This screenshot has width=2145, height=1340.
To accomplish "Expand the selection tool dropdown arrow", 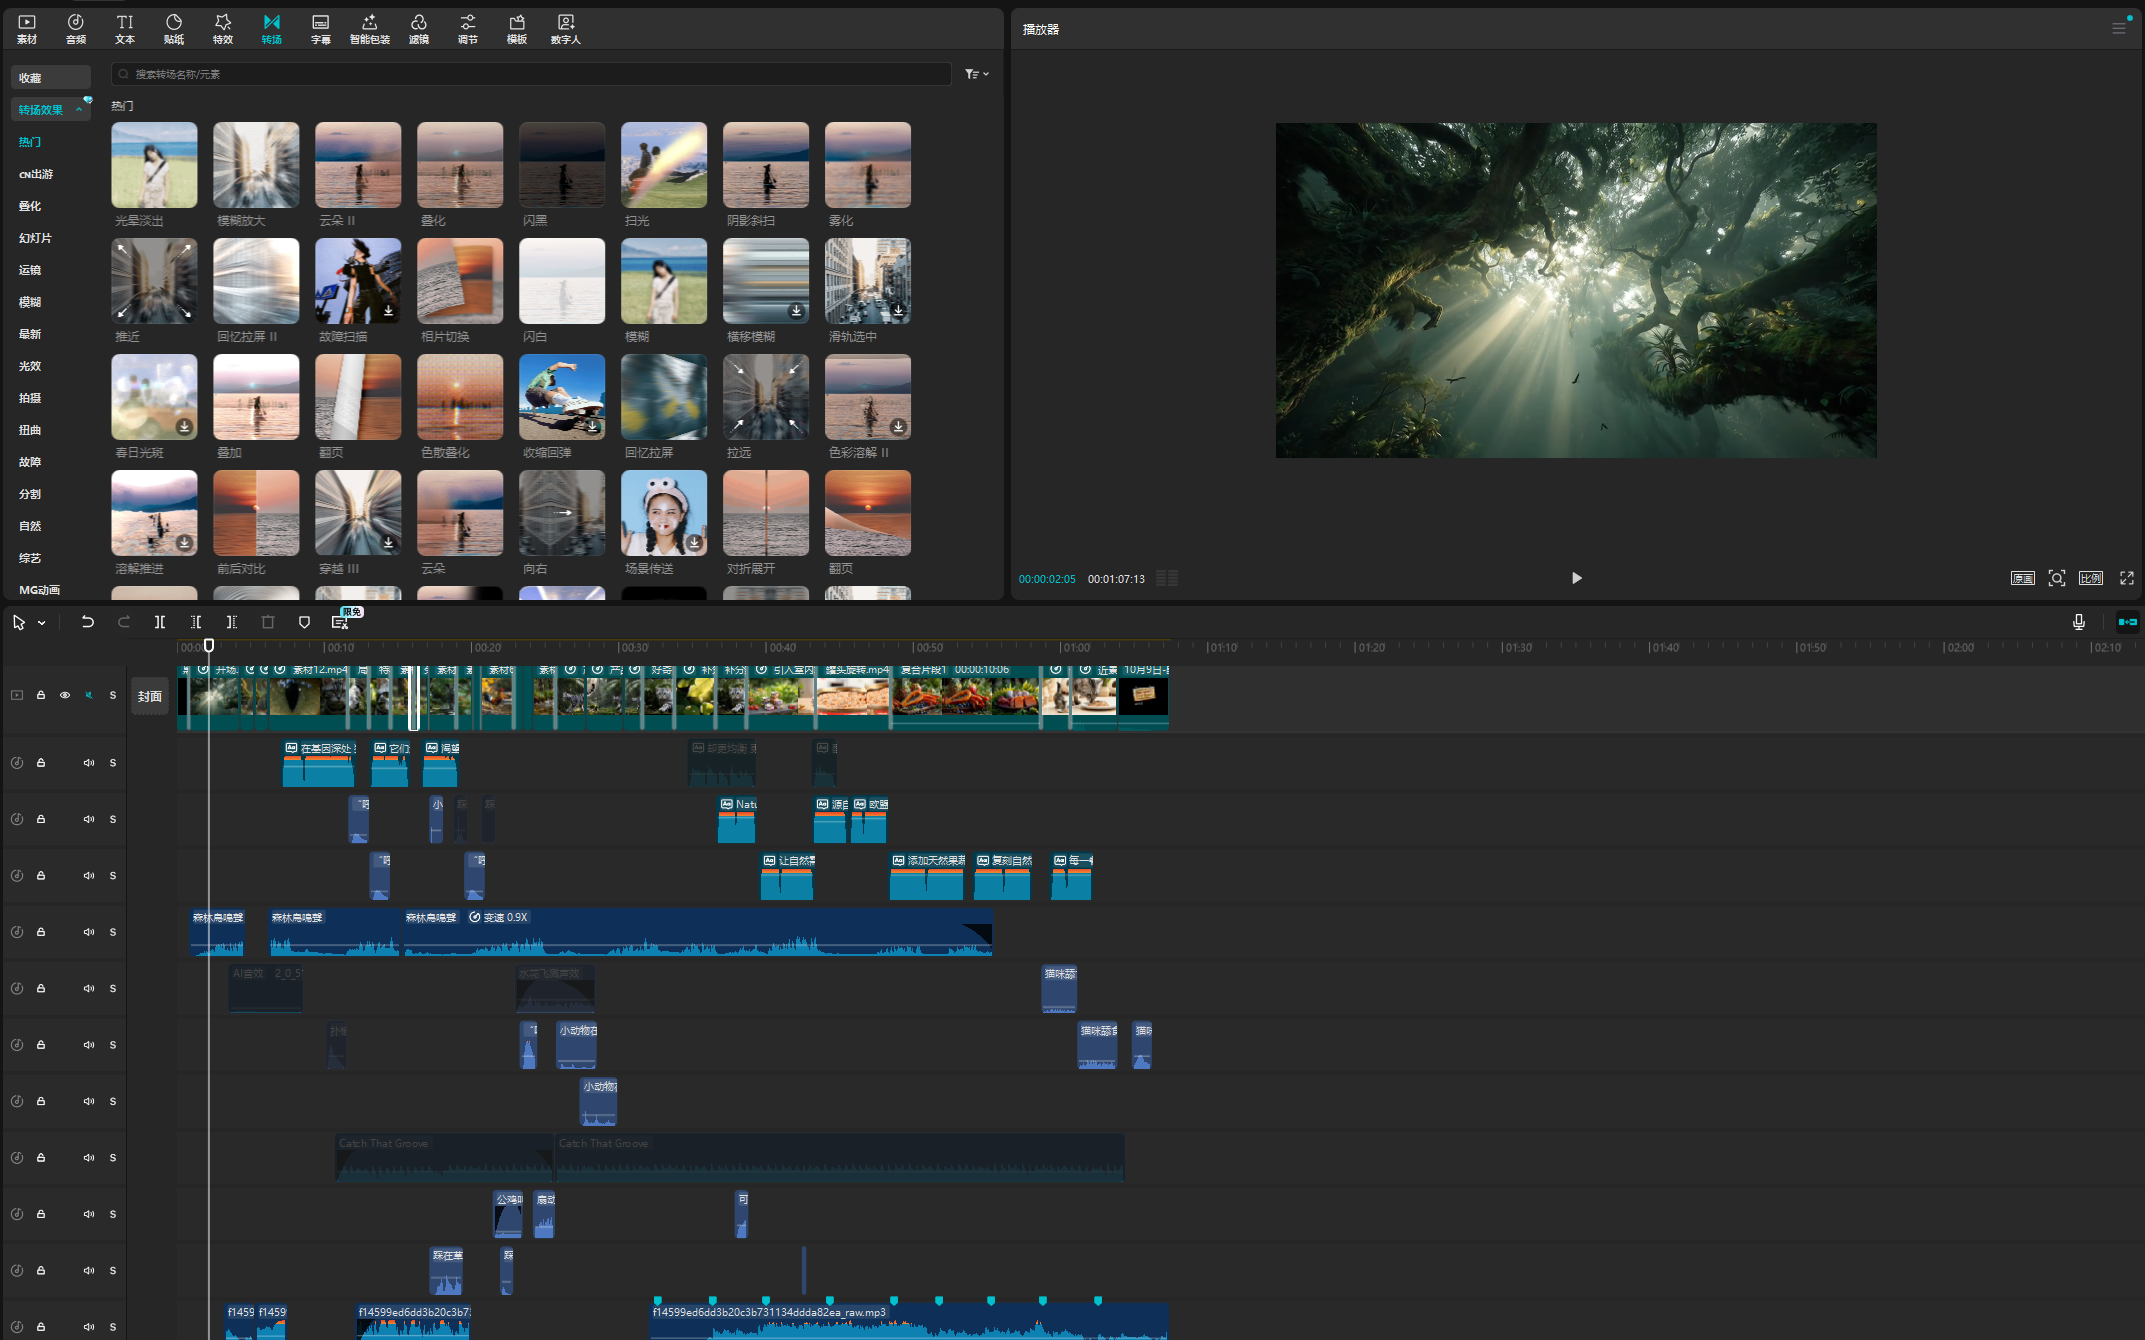I will click(x=42, y=623).
